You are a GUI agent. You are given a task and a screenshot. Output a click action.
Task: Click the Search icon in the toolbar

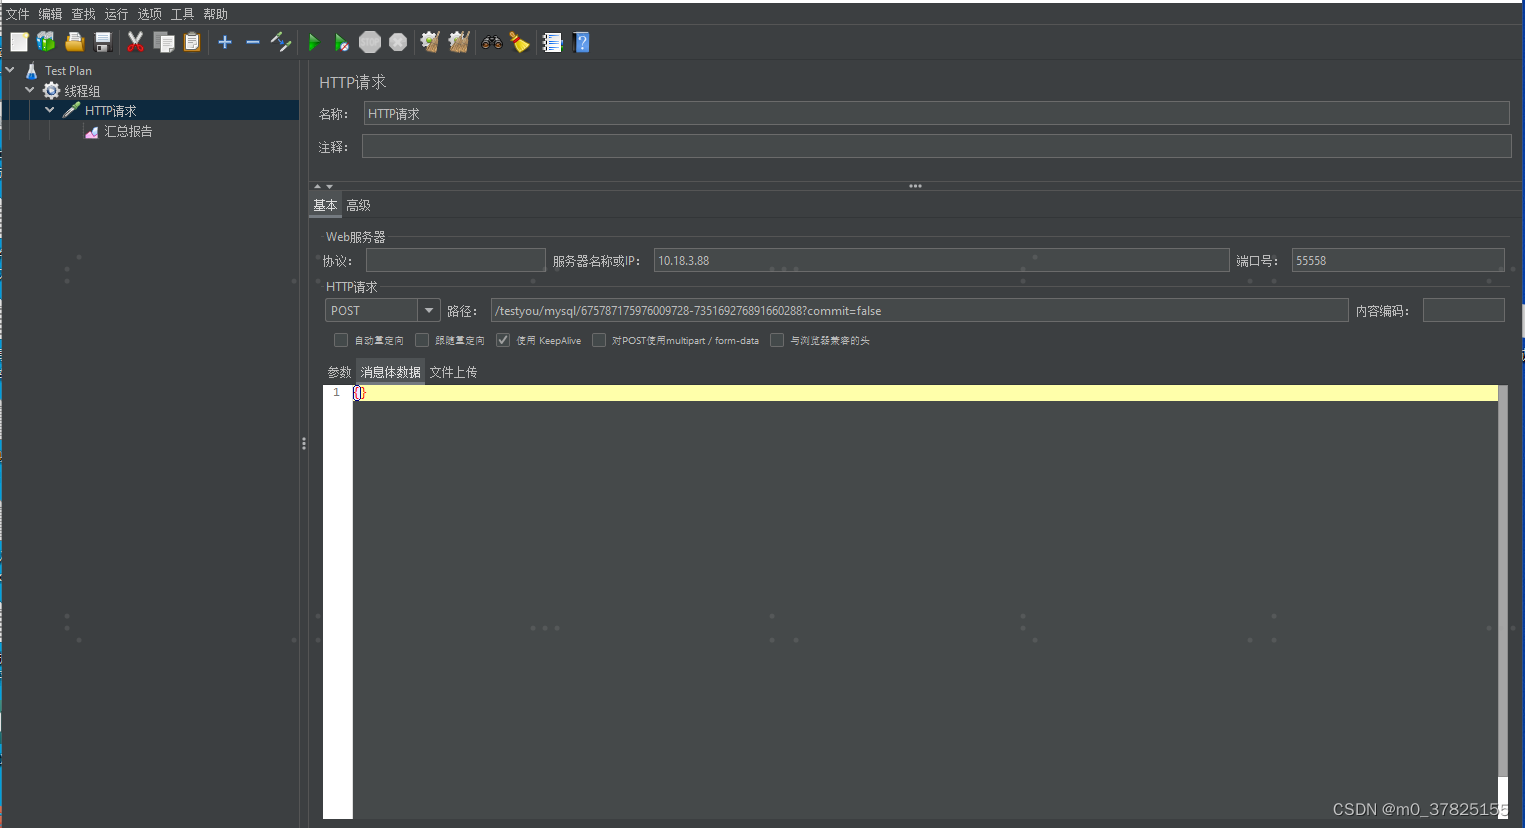click(x=491, y=42)
